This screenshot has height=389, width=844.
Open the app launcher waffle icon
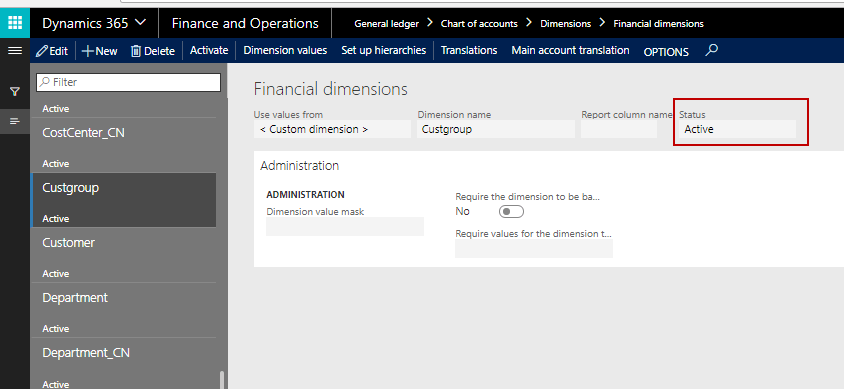[15, 23]
